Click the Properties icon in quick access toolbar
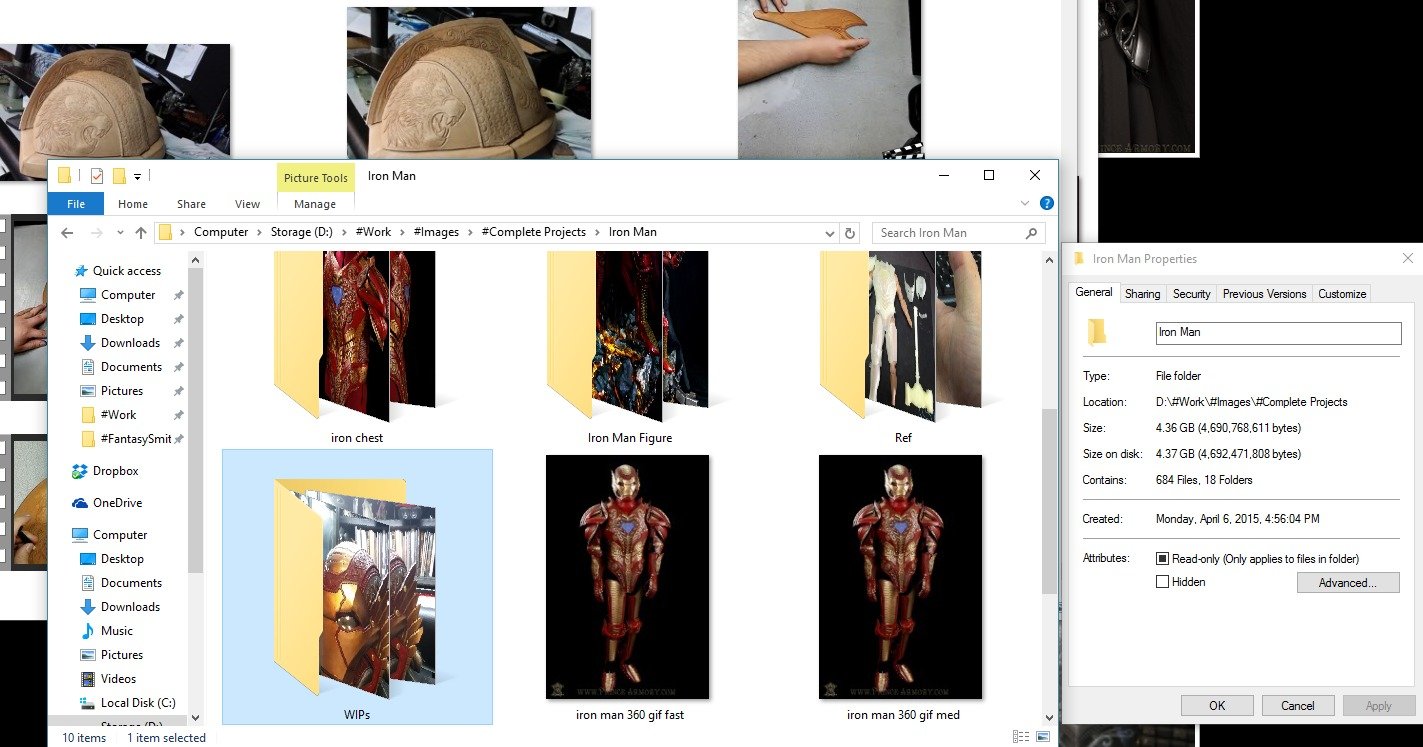1423x747 pixels. [96, 176]
